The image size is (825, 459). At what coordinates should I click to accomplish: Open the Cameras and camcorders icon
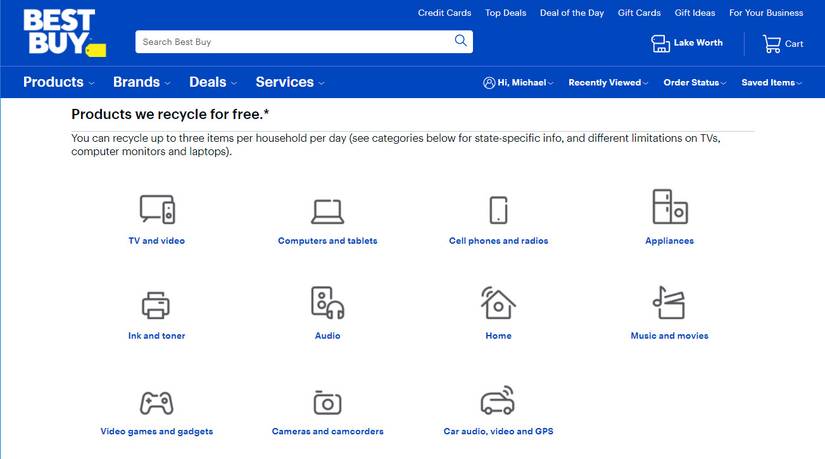327,403
